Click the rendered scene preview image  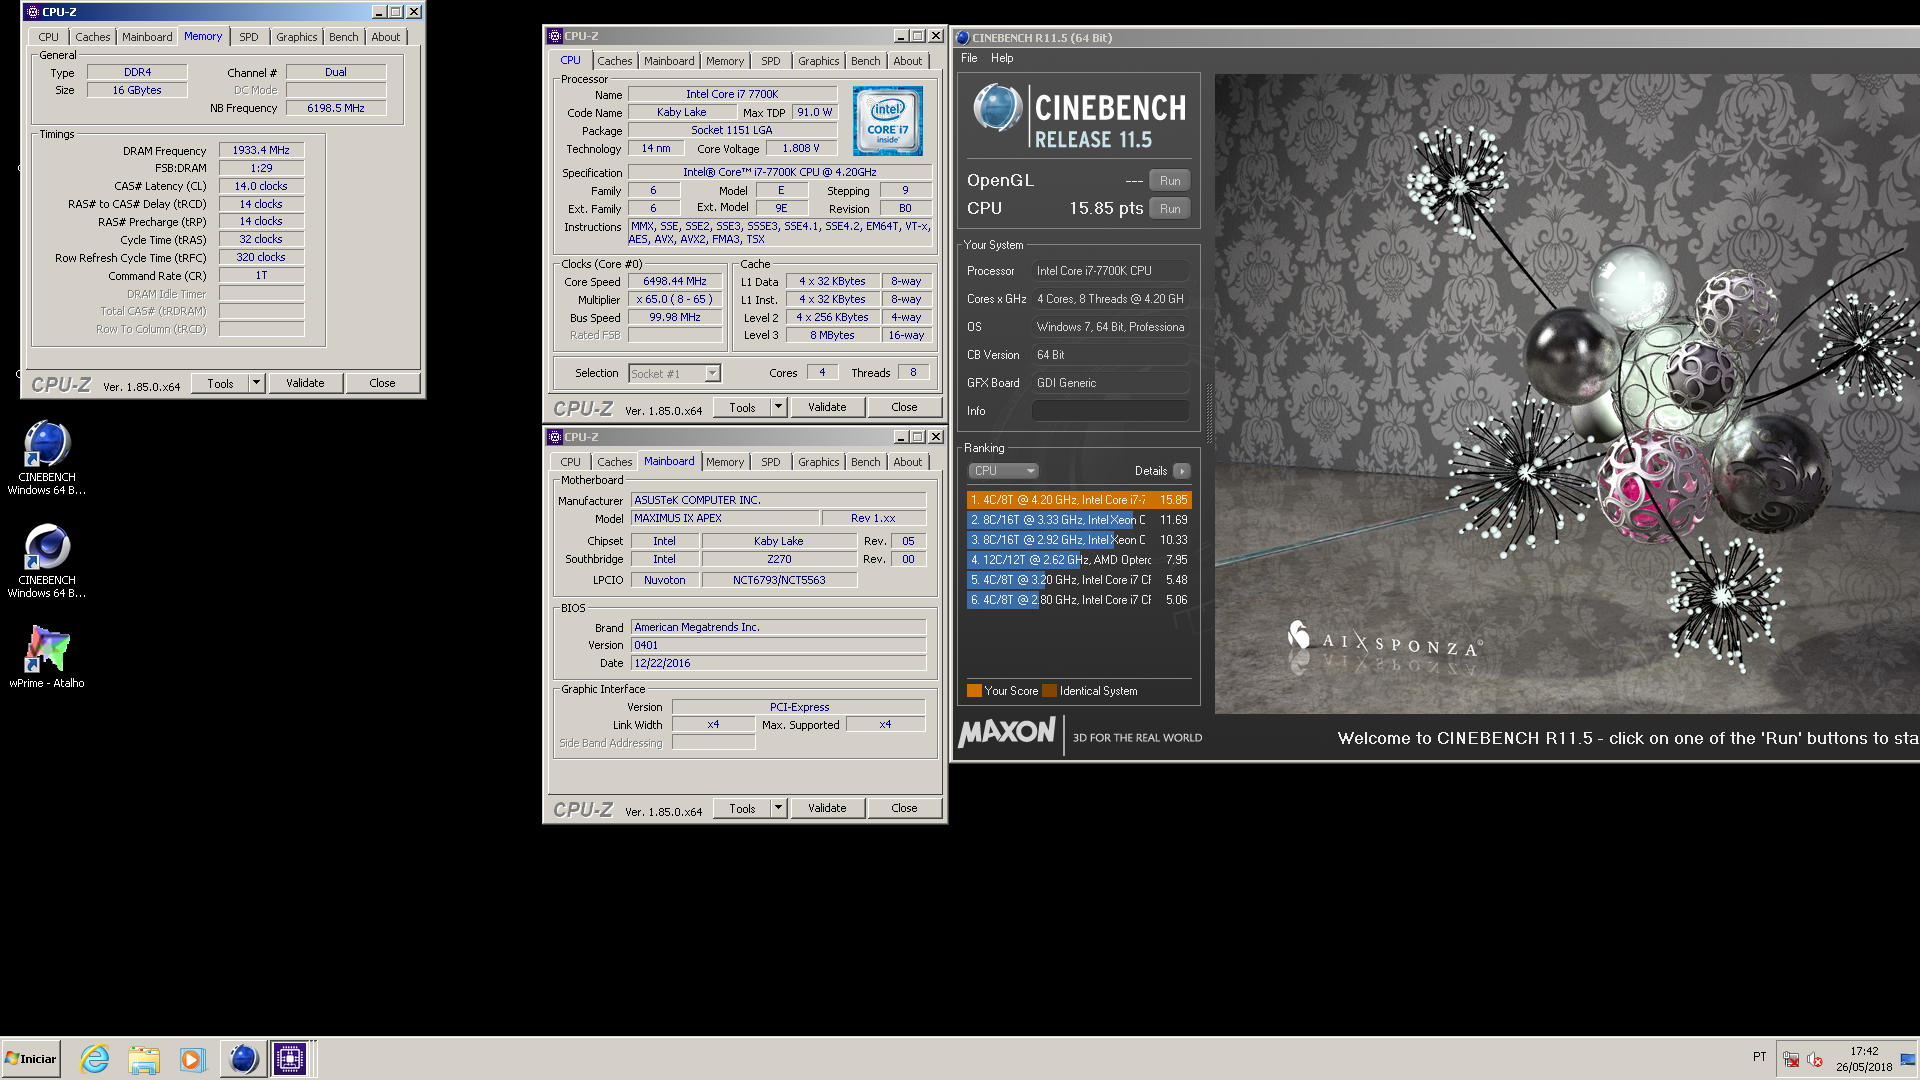[x=1566, y=393]
